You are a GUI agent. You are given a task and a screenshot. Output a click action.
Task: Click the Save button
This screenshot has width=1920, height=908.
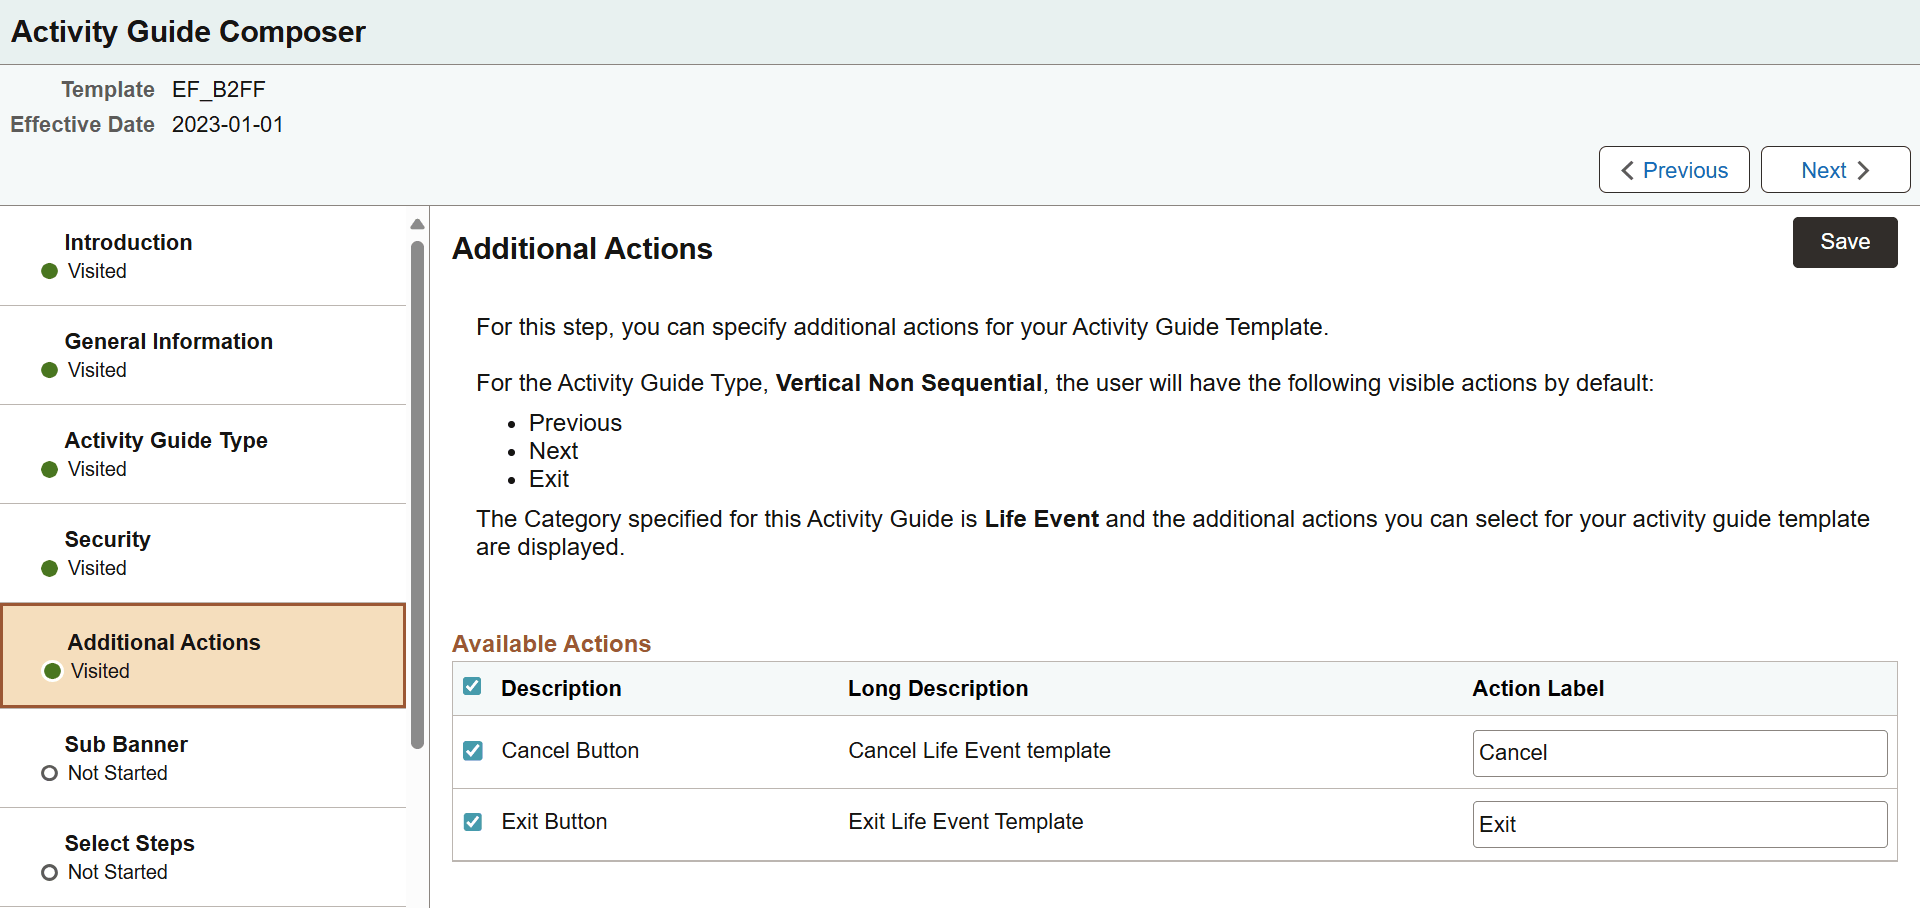click(1844, 242)
